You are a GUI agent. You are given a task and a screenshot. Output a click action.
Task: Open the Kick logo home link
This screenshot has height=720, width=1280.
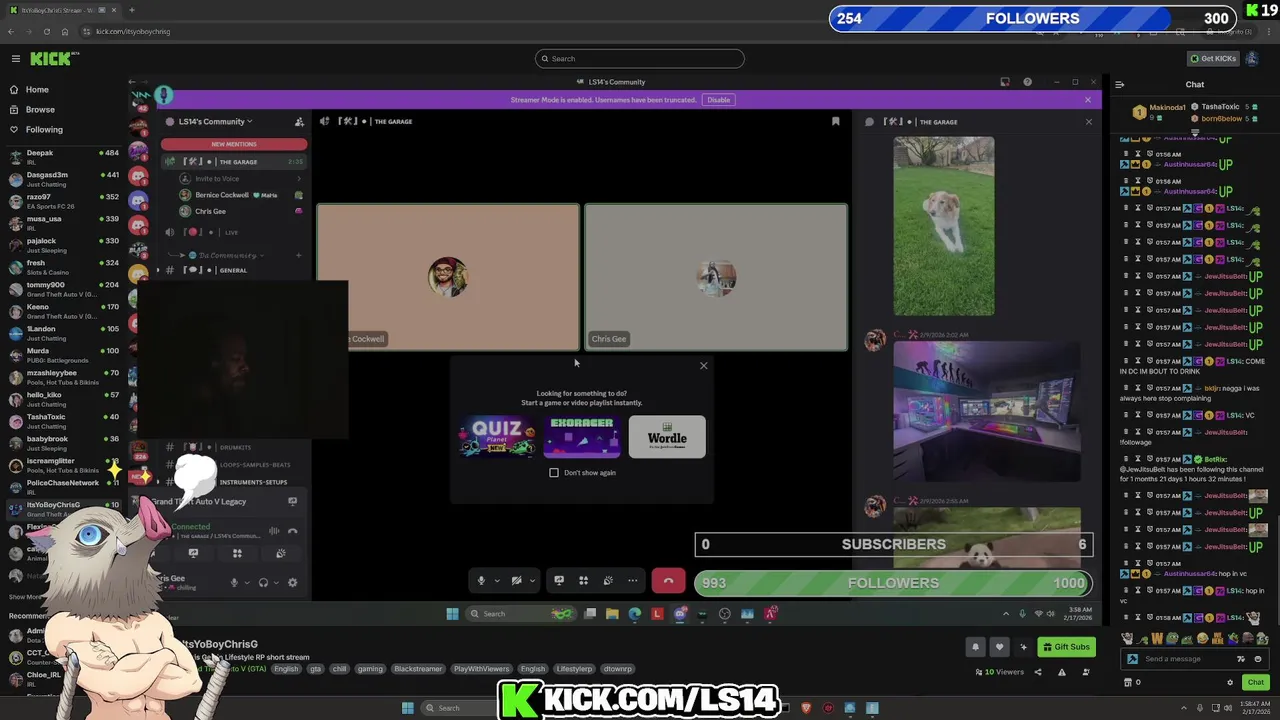(x=54, y=59)
